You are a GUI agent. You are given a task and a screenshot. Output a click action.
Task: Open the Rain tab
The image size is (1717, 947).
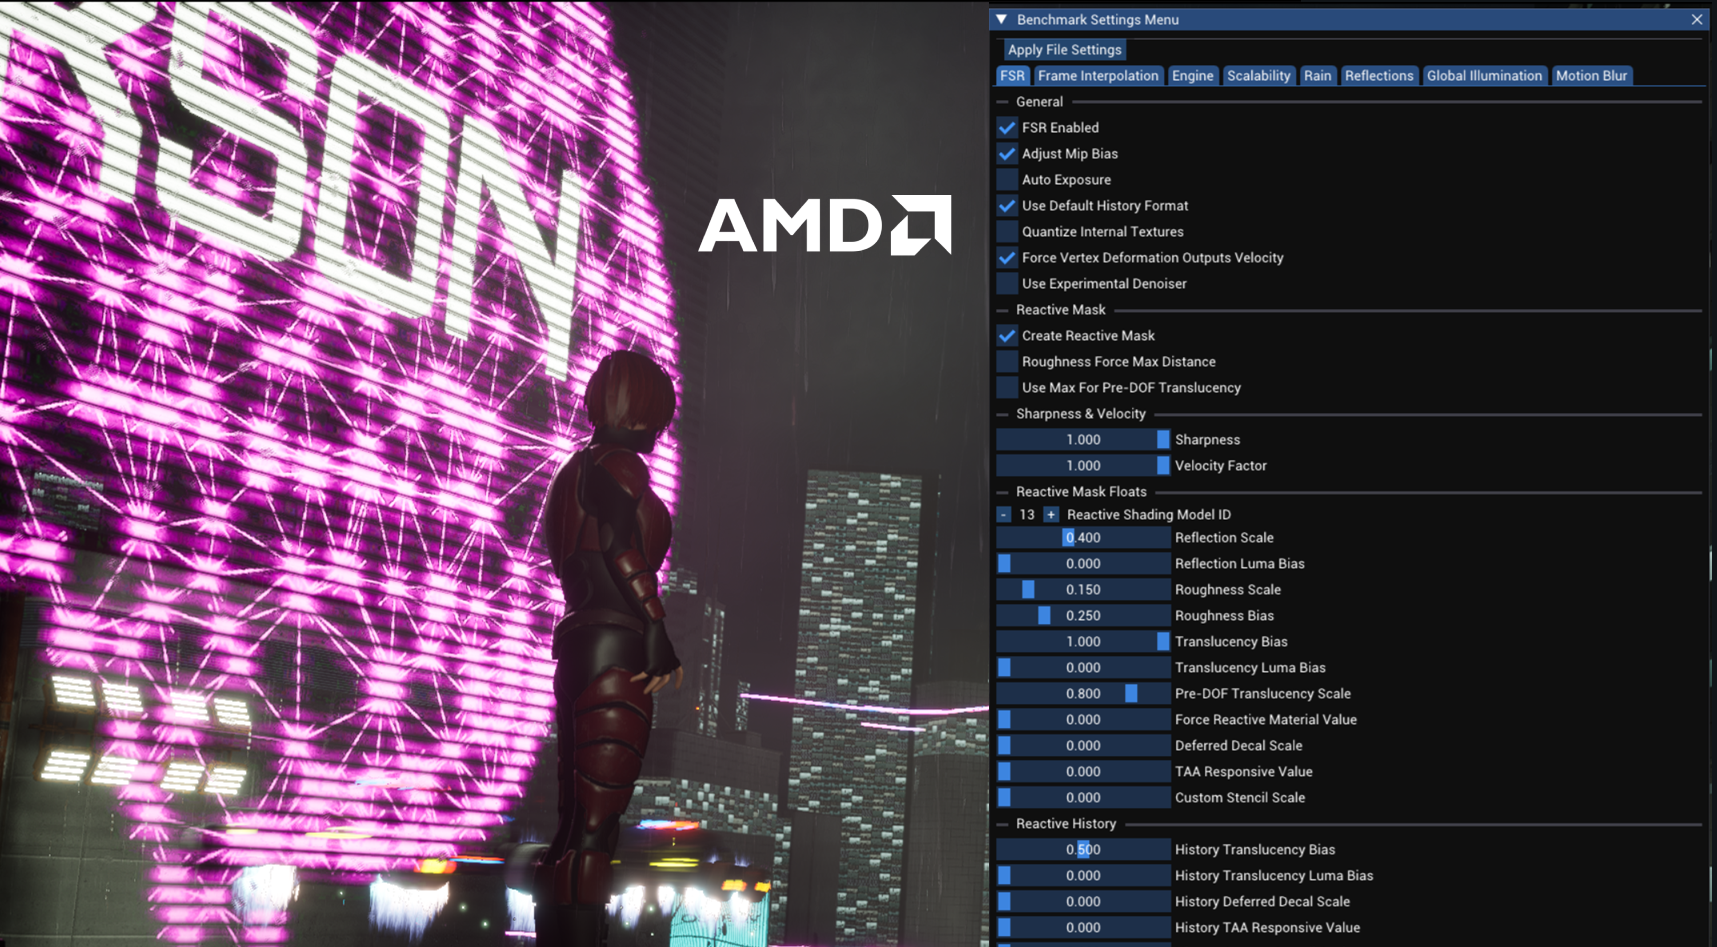(x=1317, y=75)
